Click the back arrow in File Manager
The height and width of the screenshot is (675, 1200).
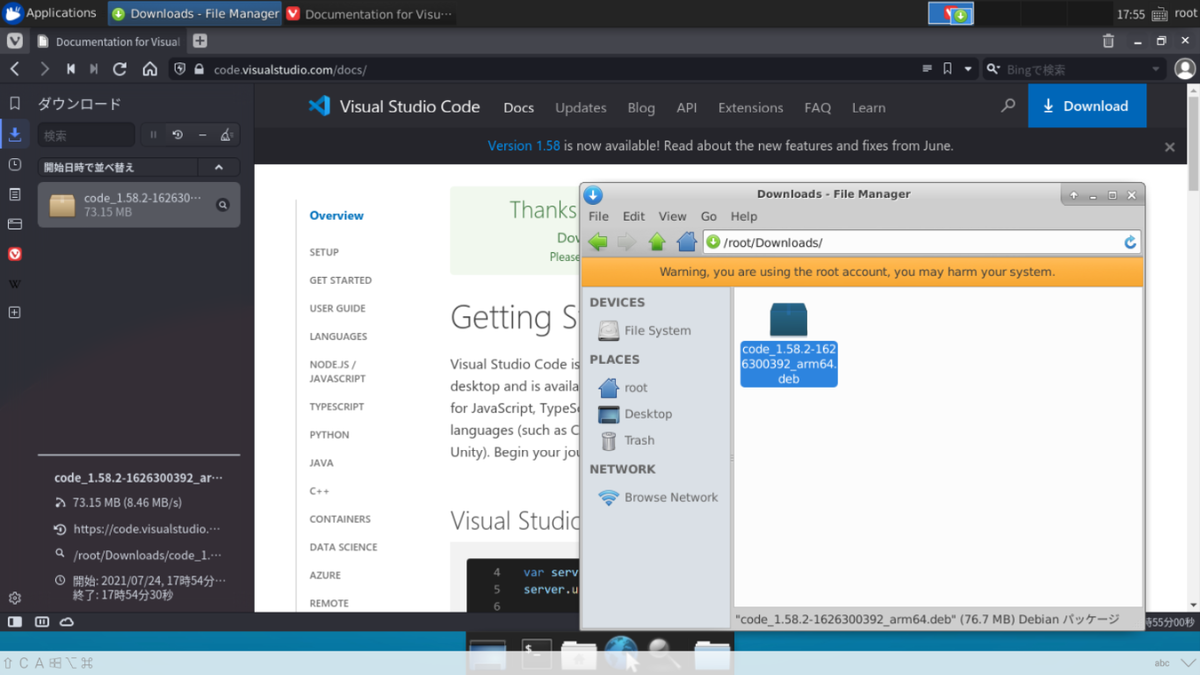click(598, 242)
